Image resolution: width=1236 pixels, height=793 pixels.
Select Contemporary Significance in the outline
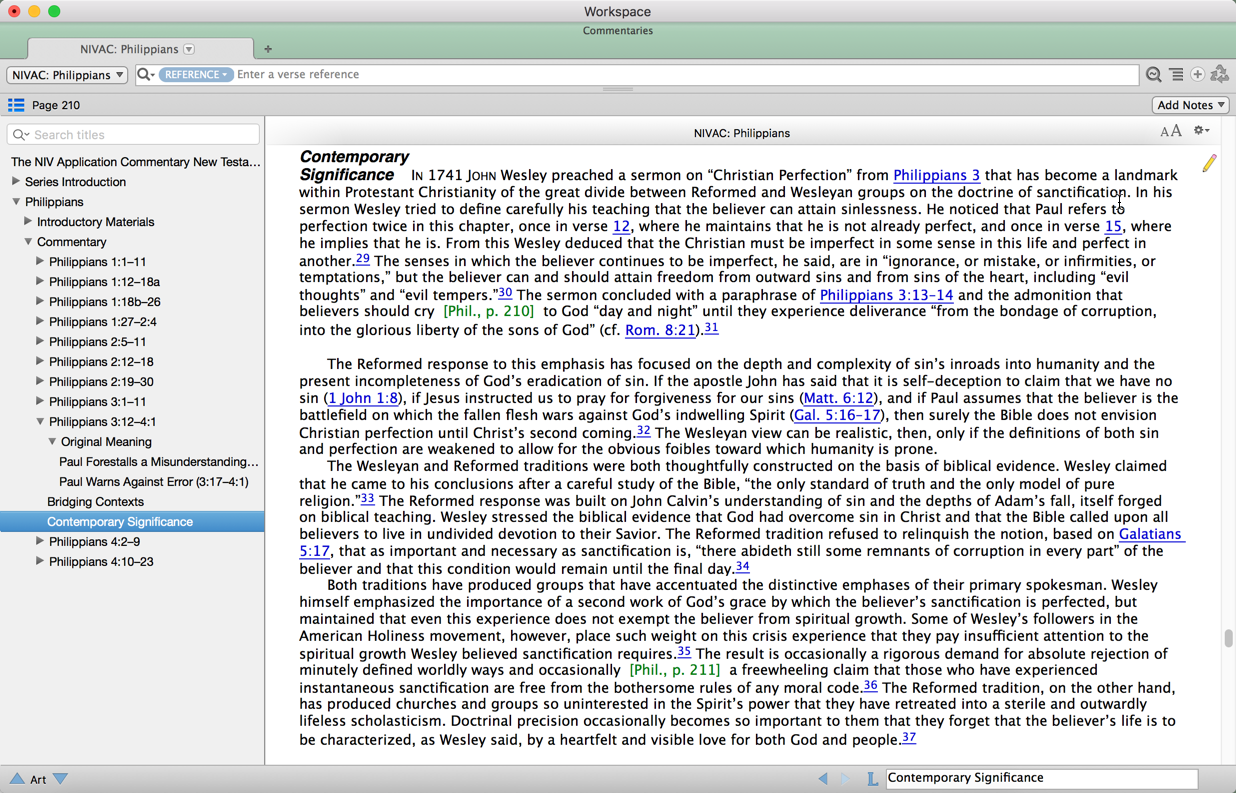(x=132, y=522)
